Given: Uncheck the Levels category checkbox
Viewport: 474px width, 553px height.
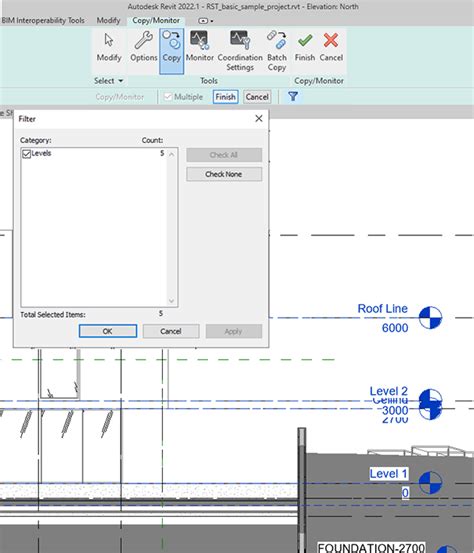Looking at the screenshot, I should 26,154.
